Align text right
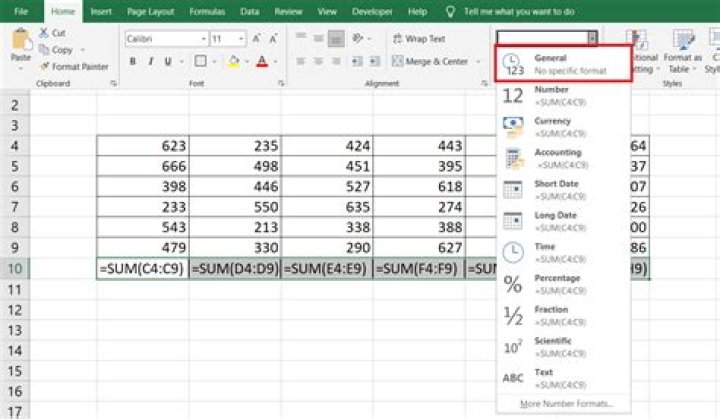Screen dimensions: 720x419 pyautogui.click(x=336, y=61)
